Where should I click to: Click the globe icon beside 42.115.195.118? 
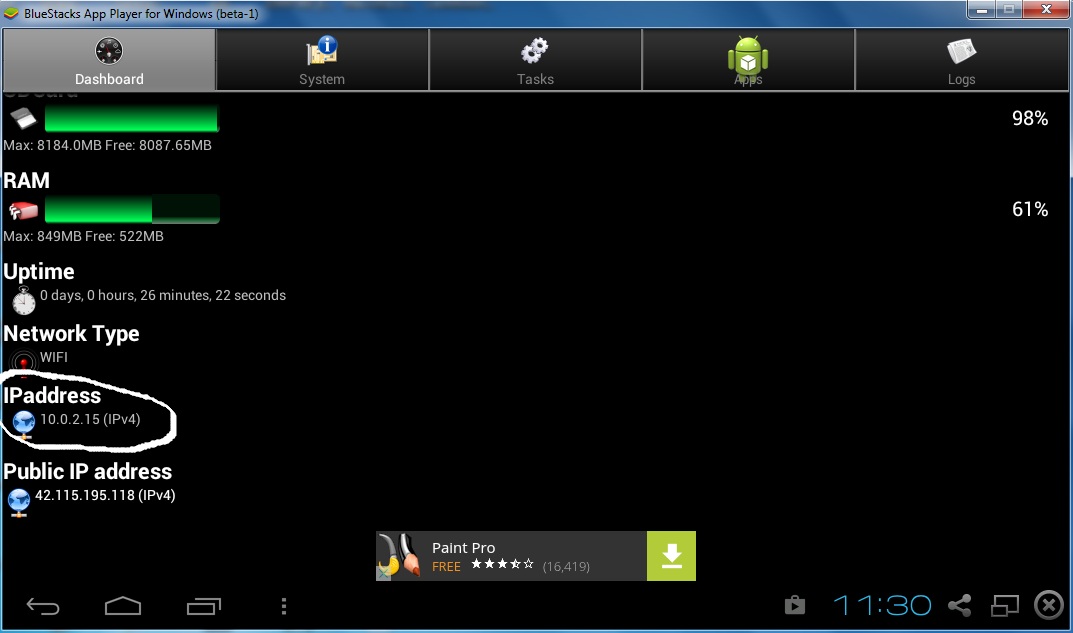tap(19, 502)
